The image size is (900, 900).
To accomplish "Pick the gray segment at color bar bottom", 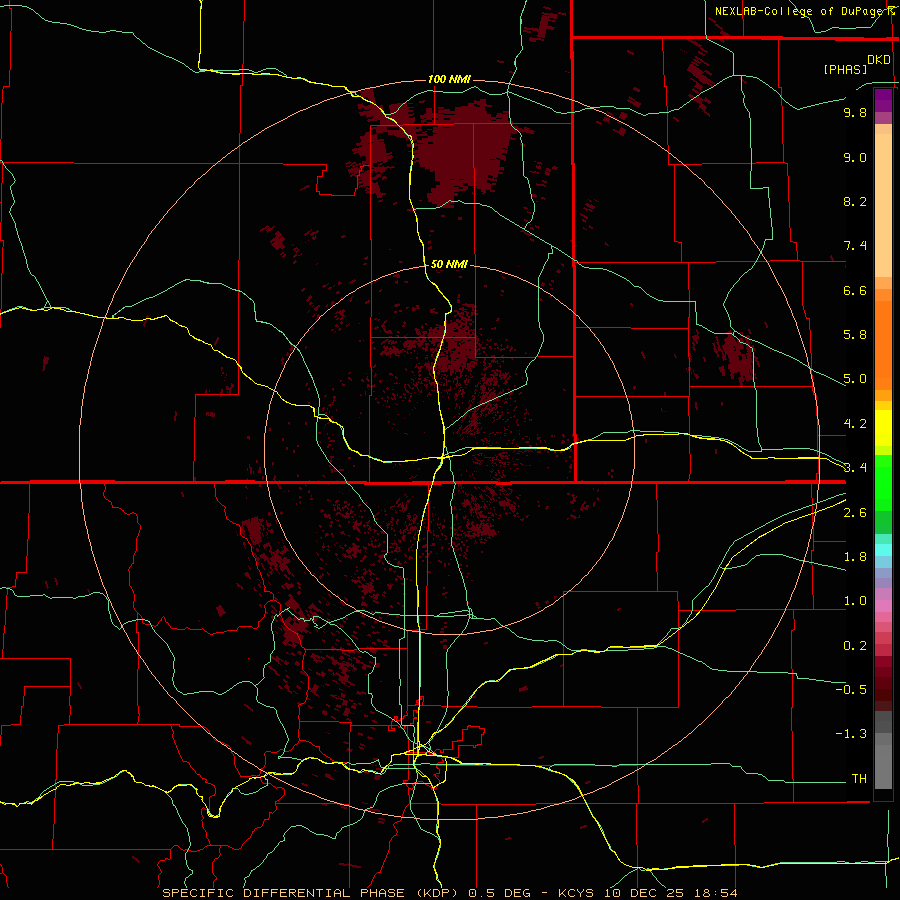I will click(883, 766).
